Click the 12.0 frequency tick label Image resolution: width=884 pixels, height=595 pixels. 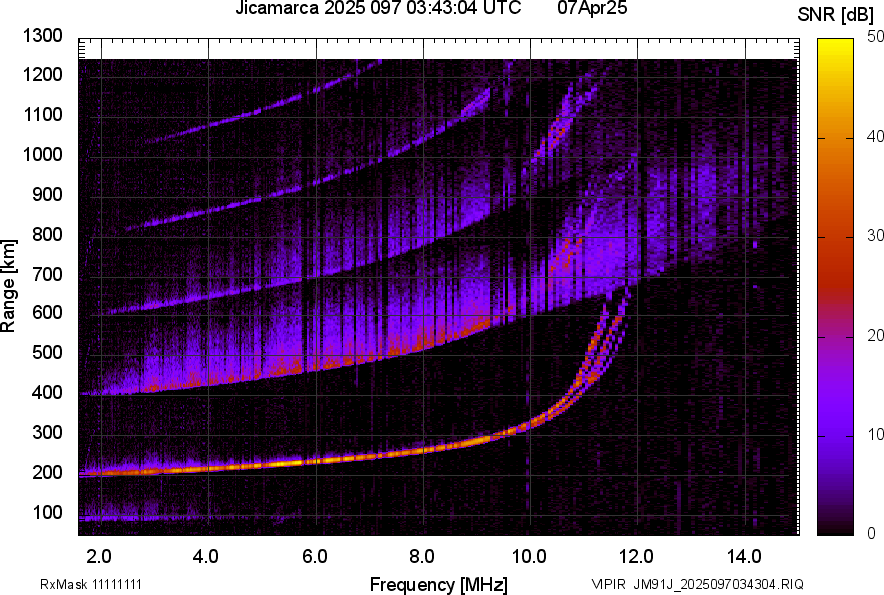[x=636, y=557]
